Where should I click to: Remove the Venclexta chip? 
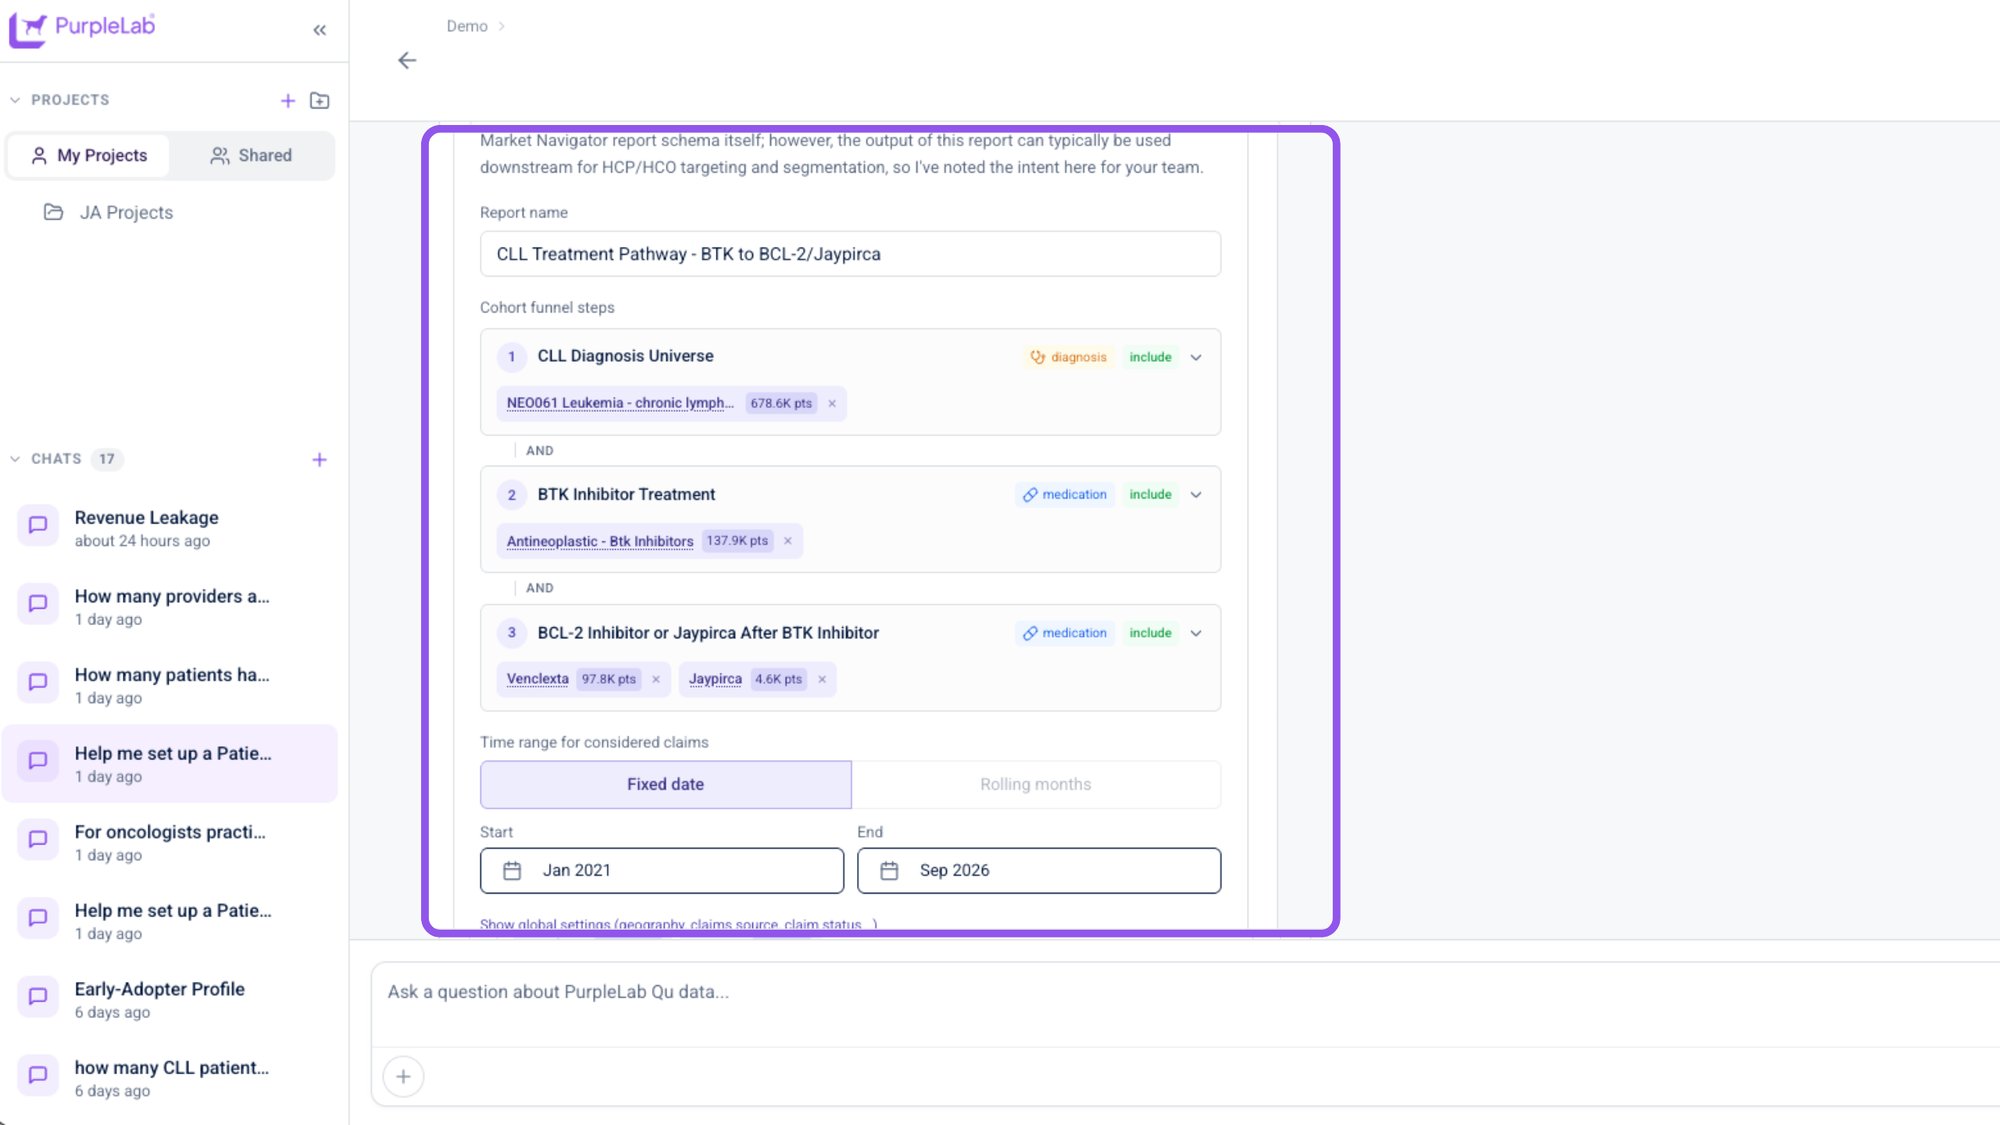click(x=656, y=679)
